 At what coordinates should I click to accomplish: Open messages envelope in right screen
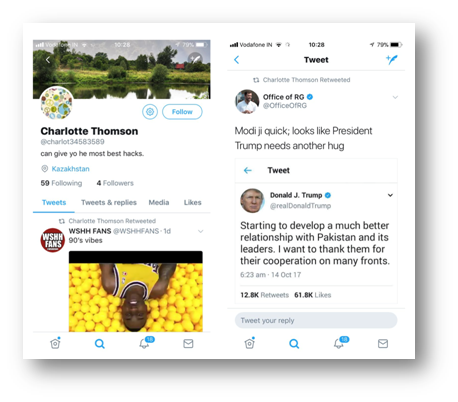tap(383, 343)
